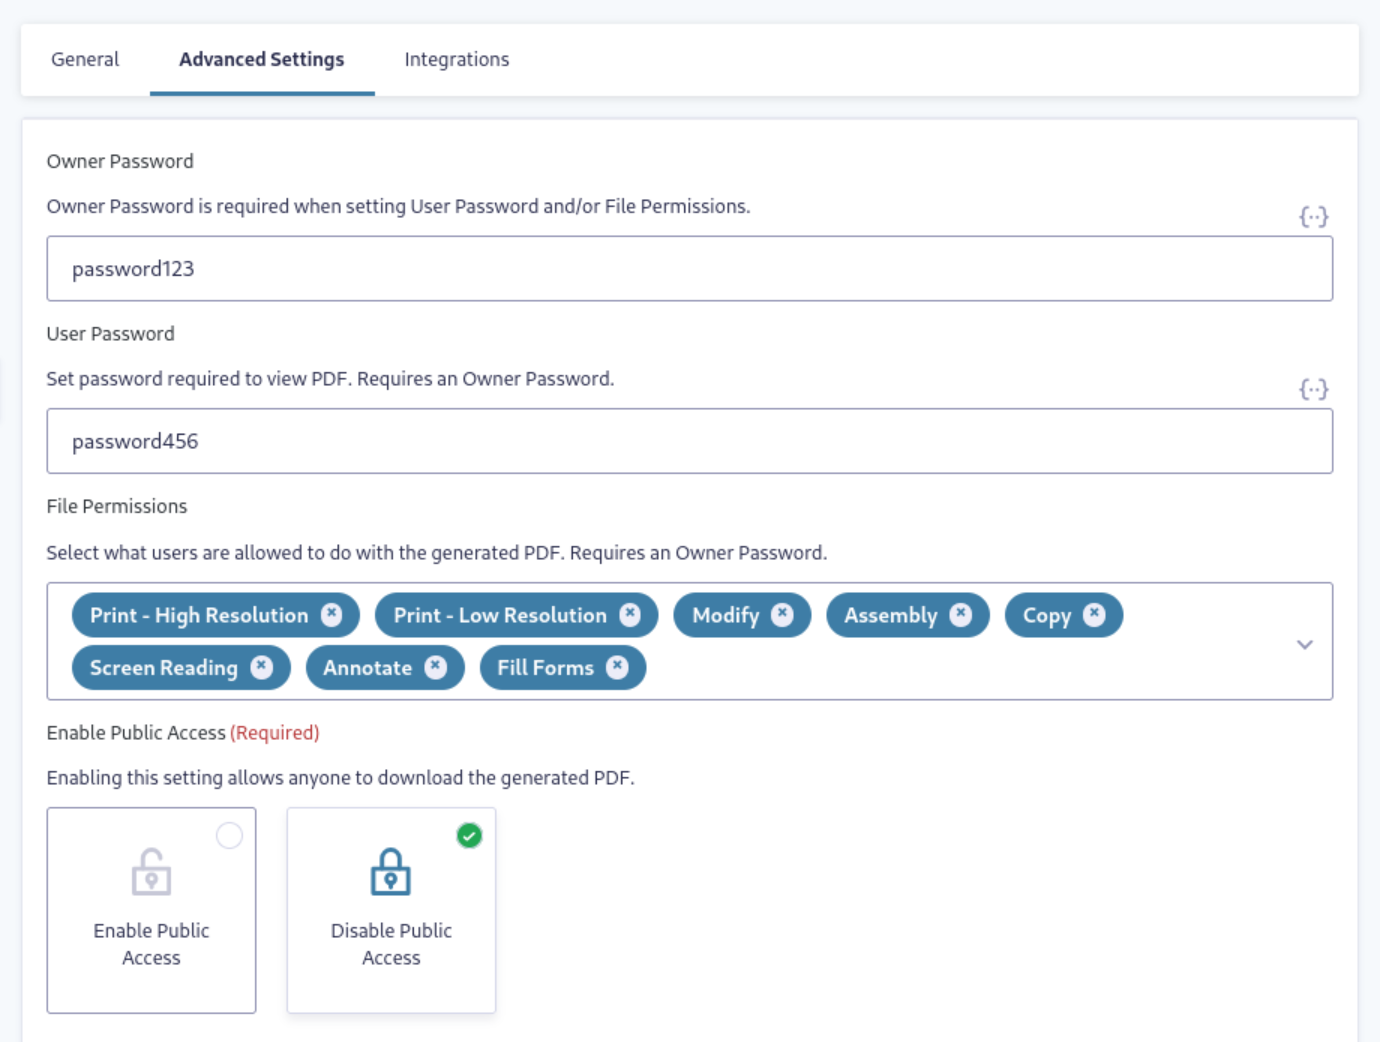The height and width of the screenshot is (1042, 1380).
Task: Click the radio circle on Enable Public Access card
Action: coord(229,836)
